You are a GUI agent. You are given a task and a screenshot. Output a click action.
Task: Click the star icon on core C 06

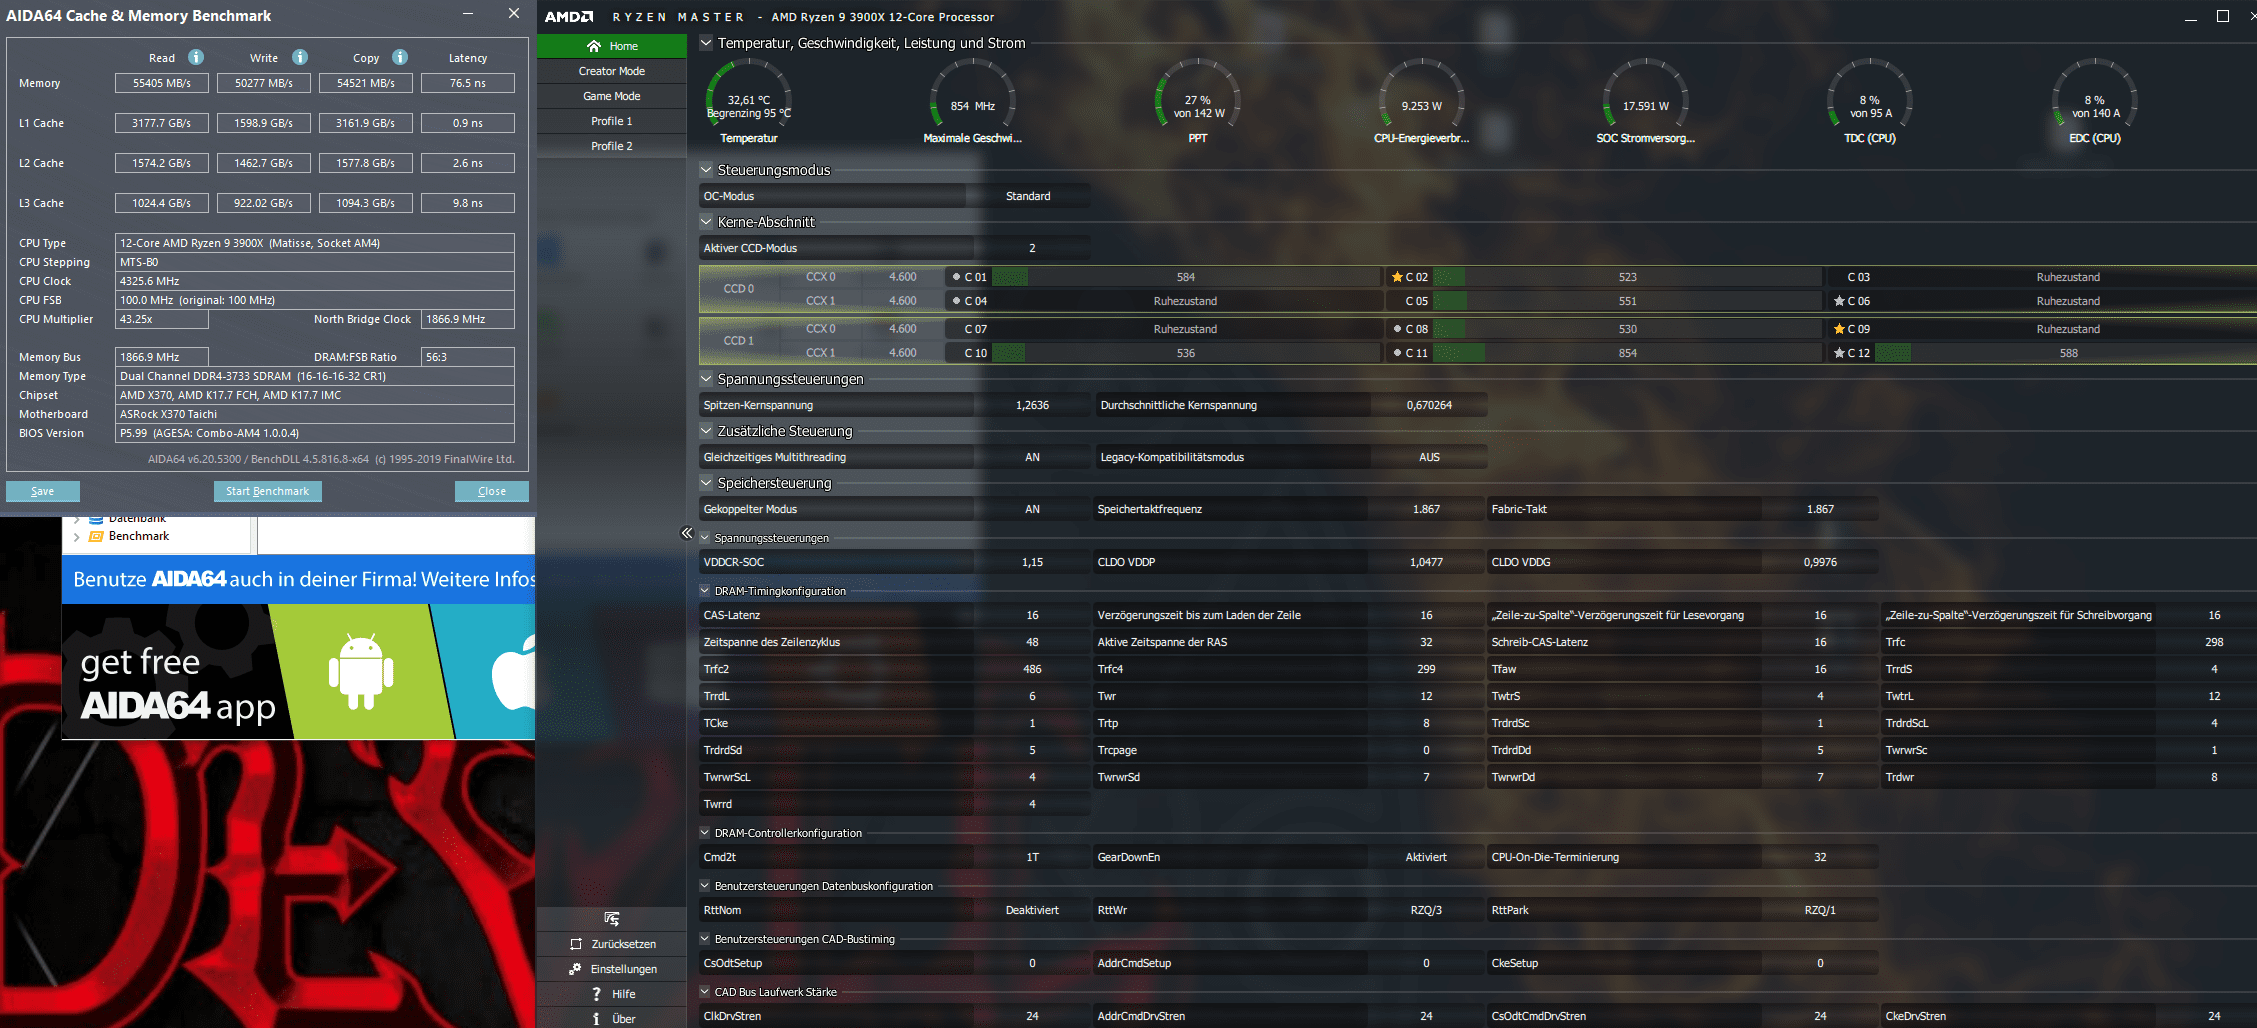pos(1839,301)
